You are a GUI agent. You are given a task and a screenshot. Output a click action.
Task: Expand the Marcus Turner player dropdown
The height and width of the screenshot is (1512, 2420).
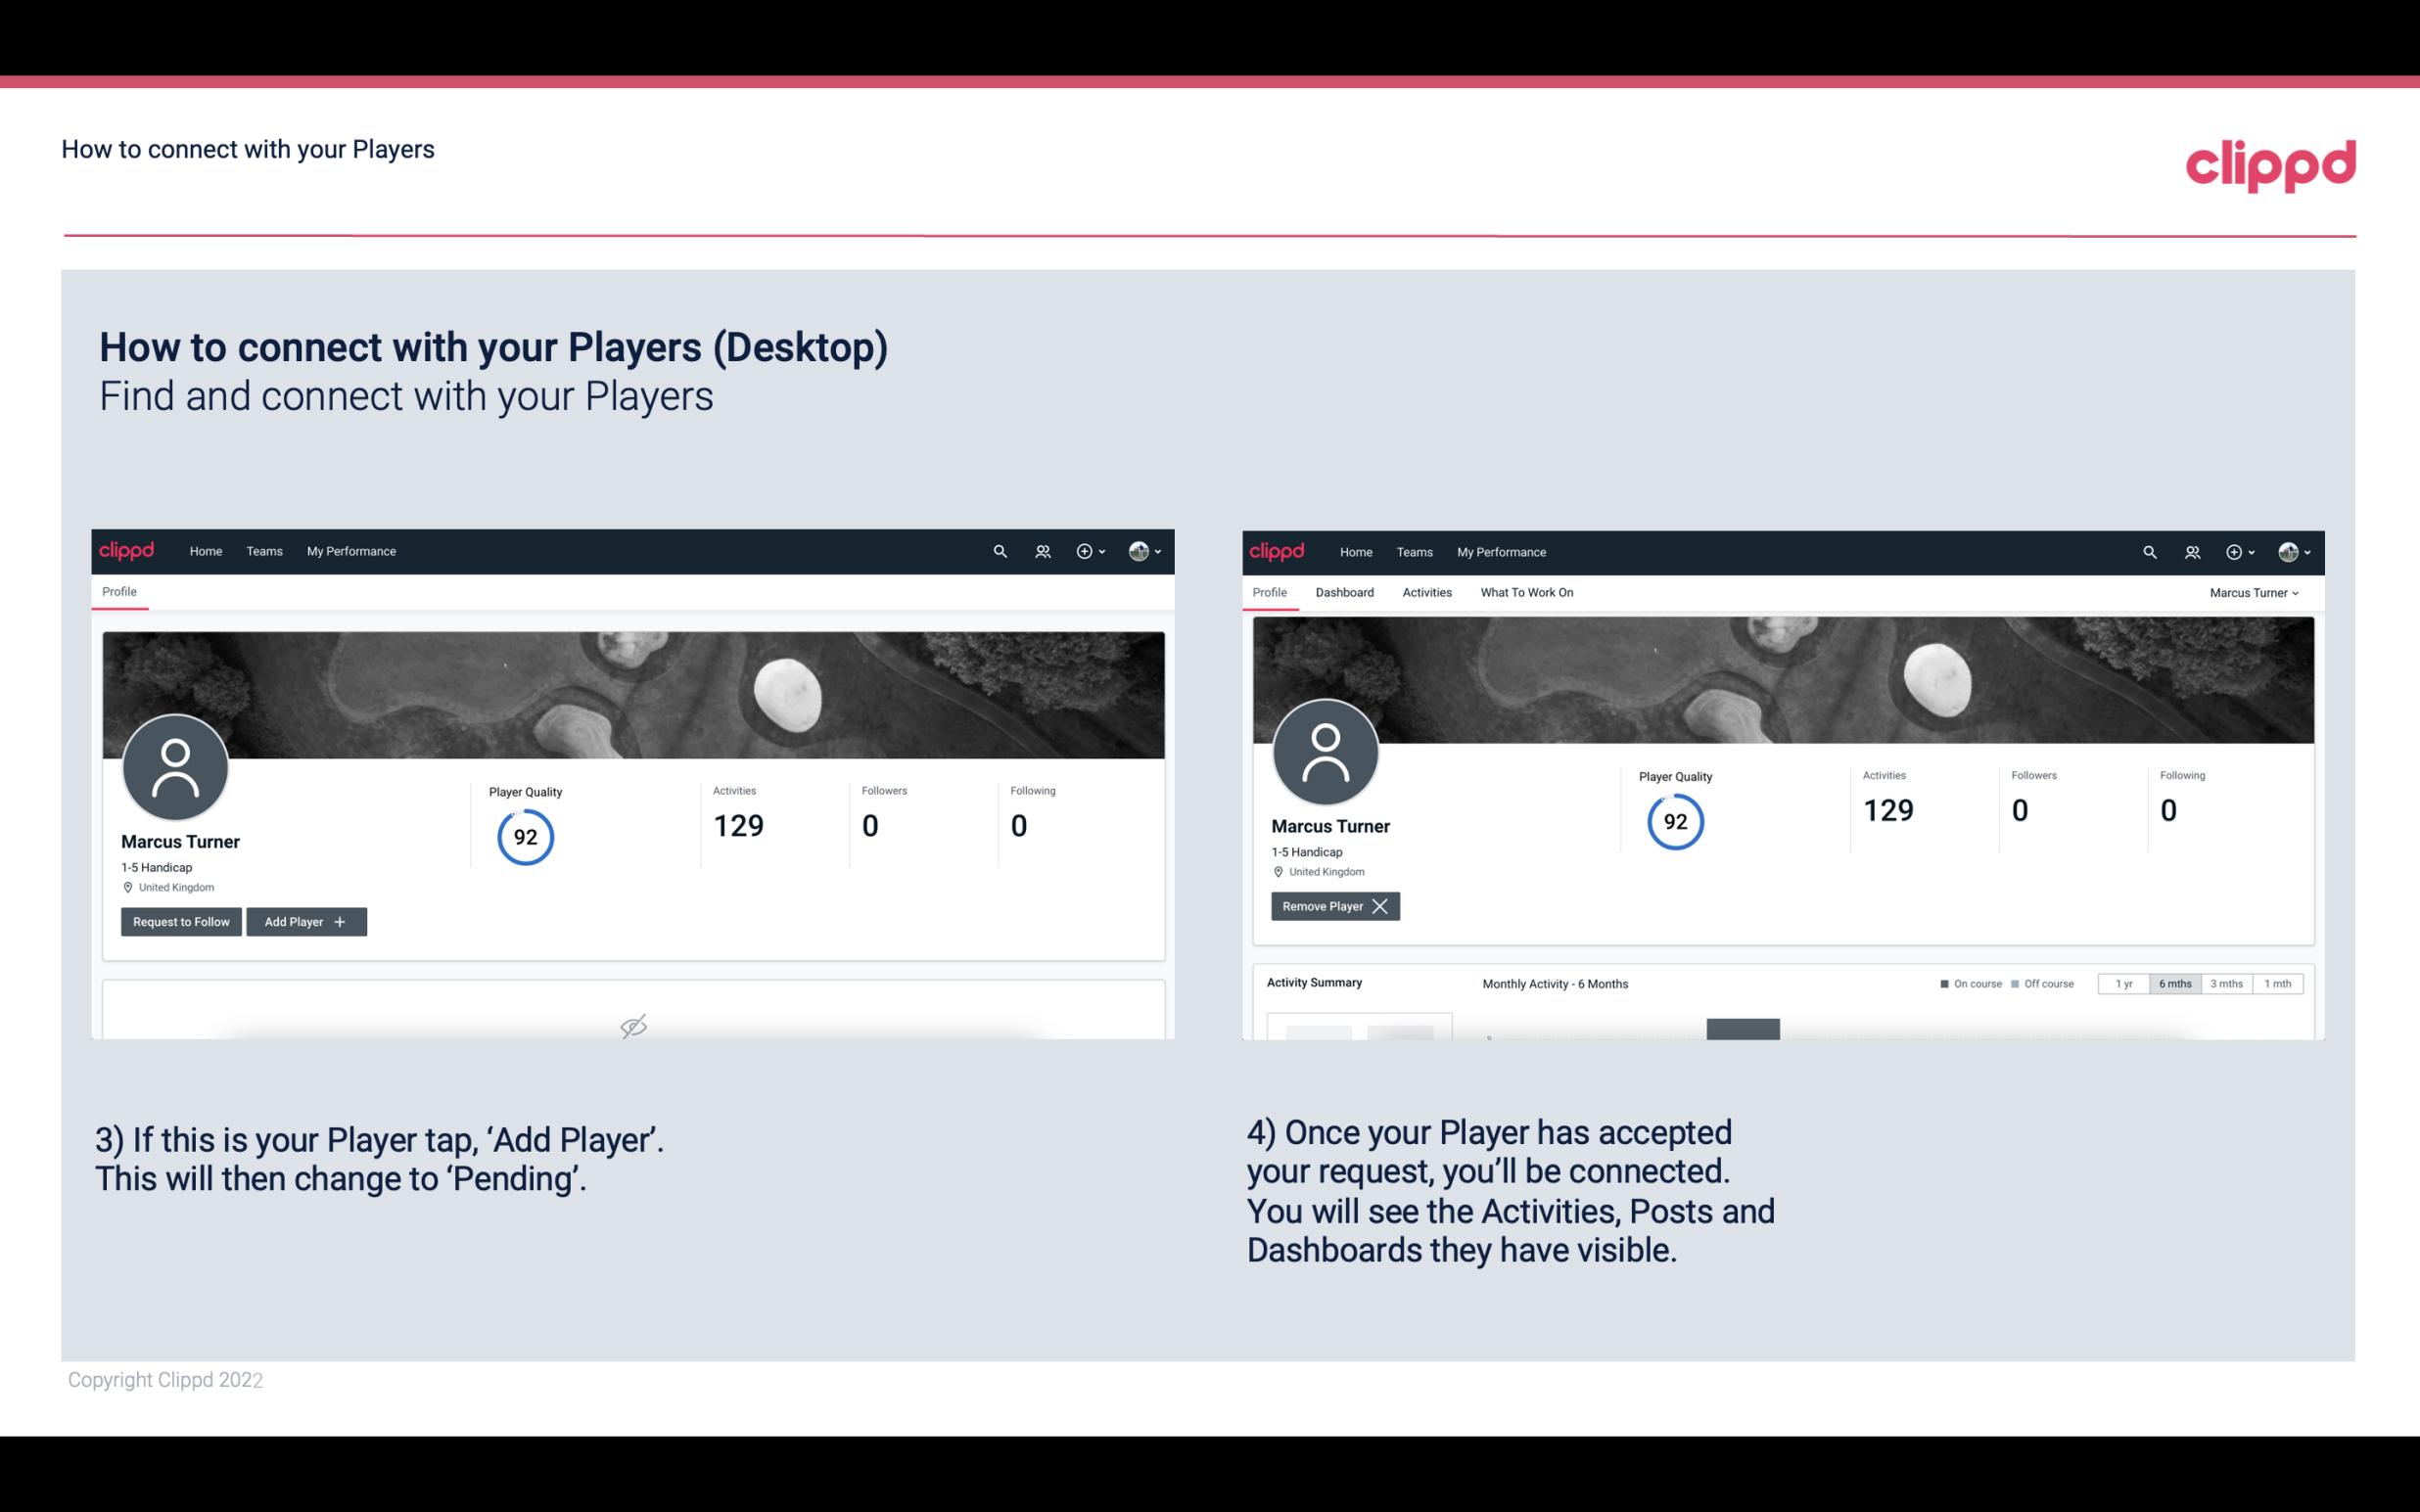(x=2253, y=592)
